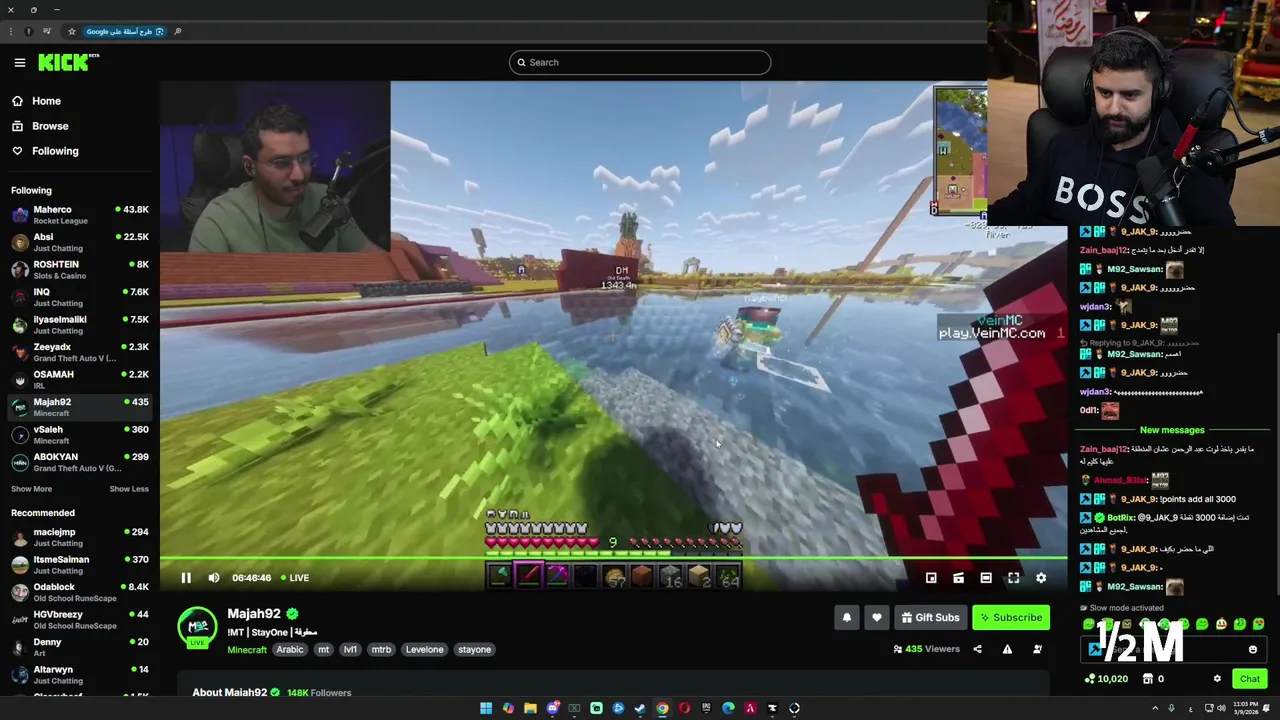
Task: Open vSaleh Minecraft channel
Action: click(x=80, y=435)
